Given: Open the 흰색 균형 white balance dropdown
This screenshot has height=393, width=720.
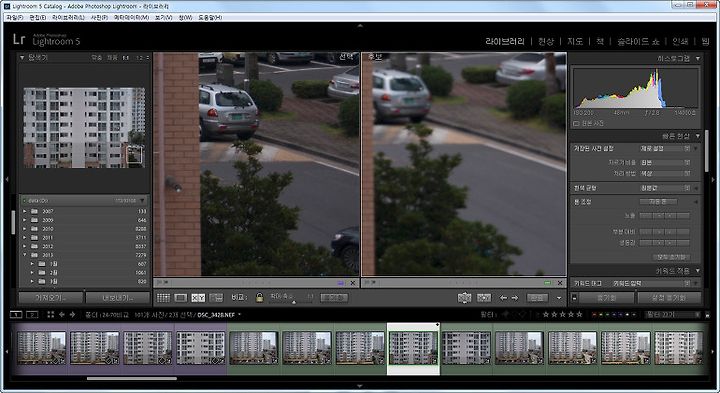Looking at the screenshot, I should (665, 188).
